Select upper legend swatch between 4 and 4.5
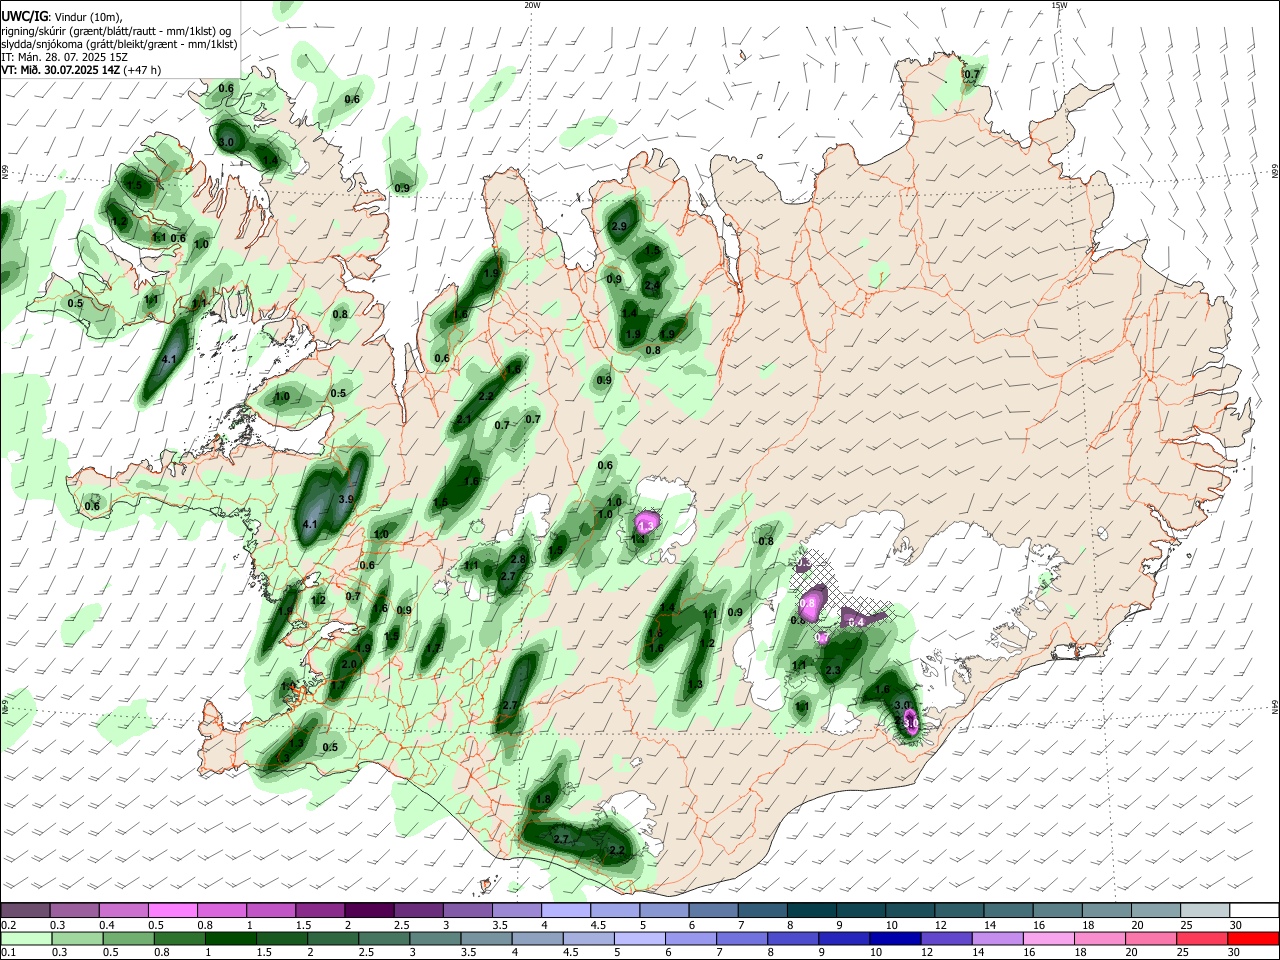This screenshot has height=960, width=1280. [566, 910]
